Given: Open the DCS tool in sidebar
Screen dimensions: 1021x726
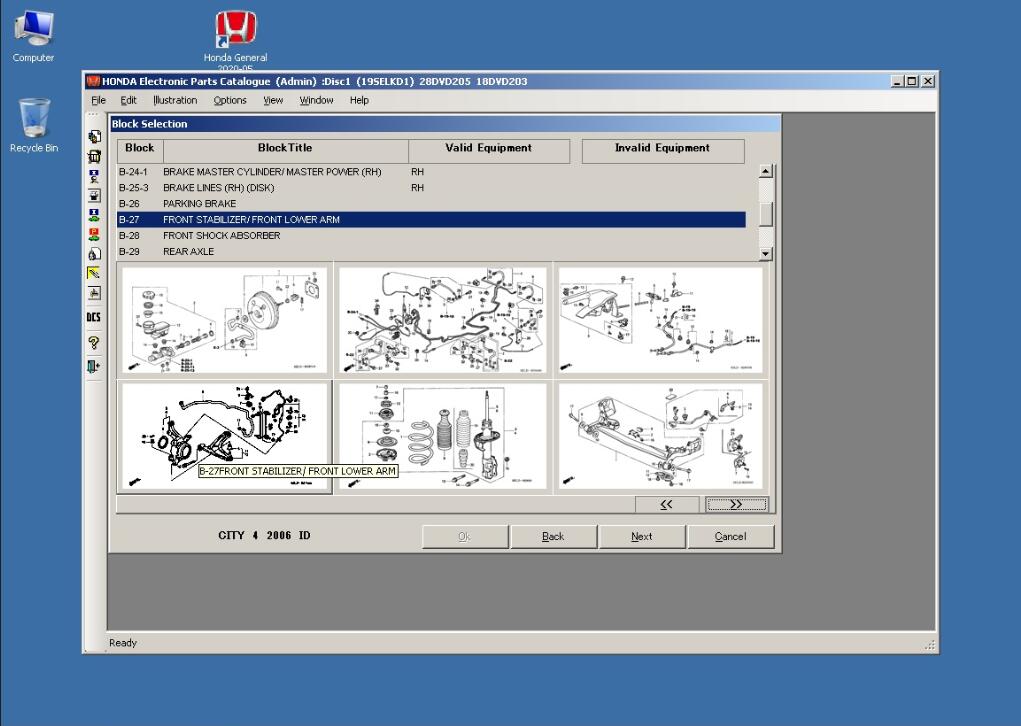Looking at the screenshot, I should [94, 317].
